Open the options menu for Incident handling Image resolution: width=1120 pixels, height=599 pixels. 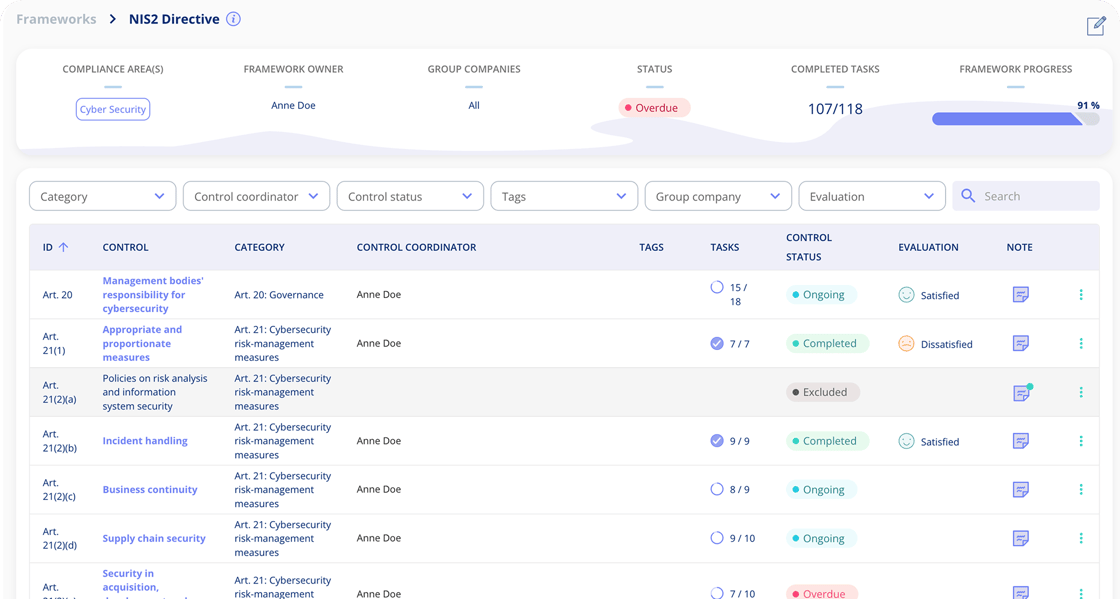pos(1081,441)
